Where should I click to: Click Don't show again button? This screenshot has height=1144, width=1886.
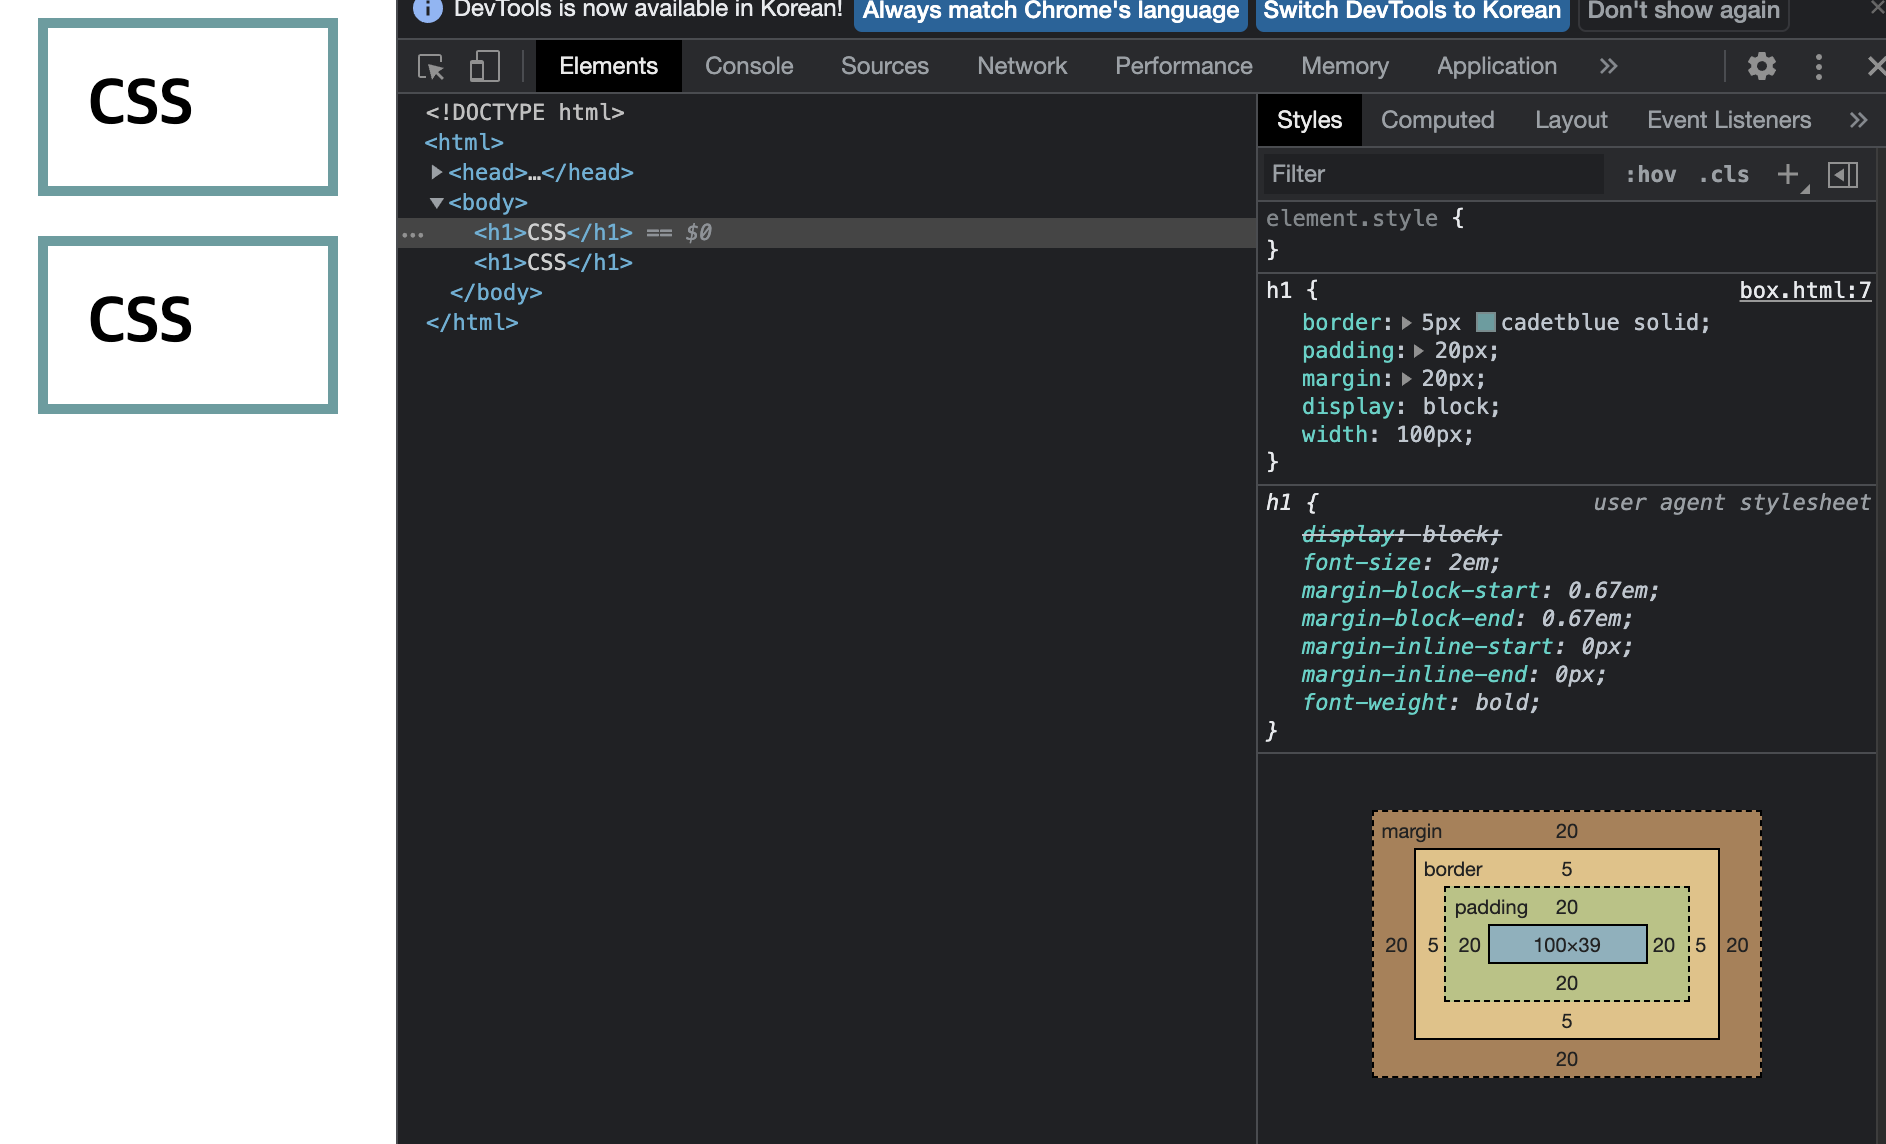[1683, 12]
